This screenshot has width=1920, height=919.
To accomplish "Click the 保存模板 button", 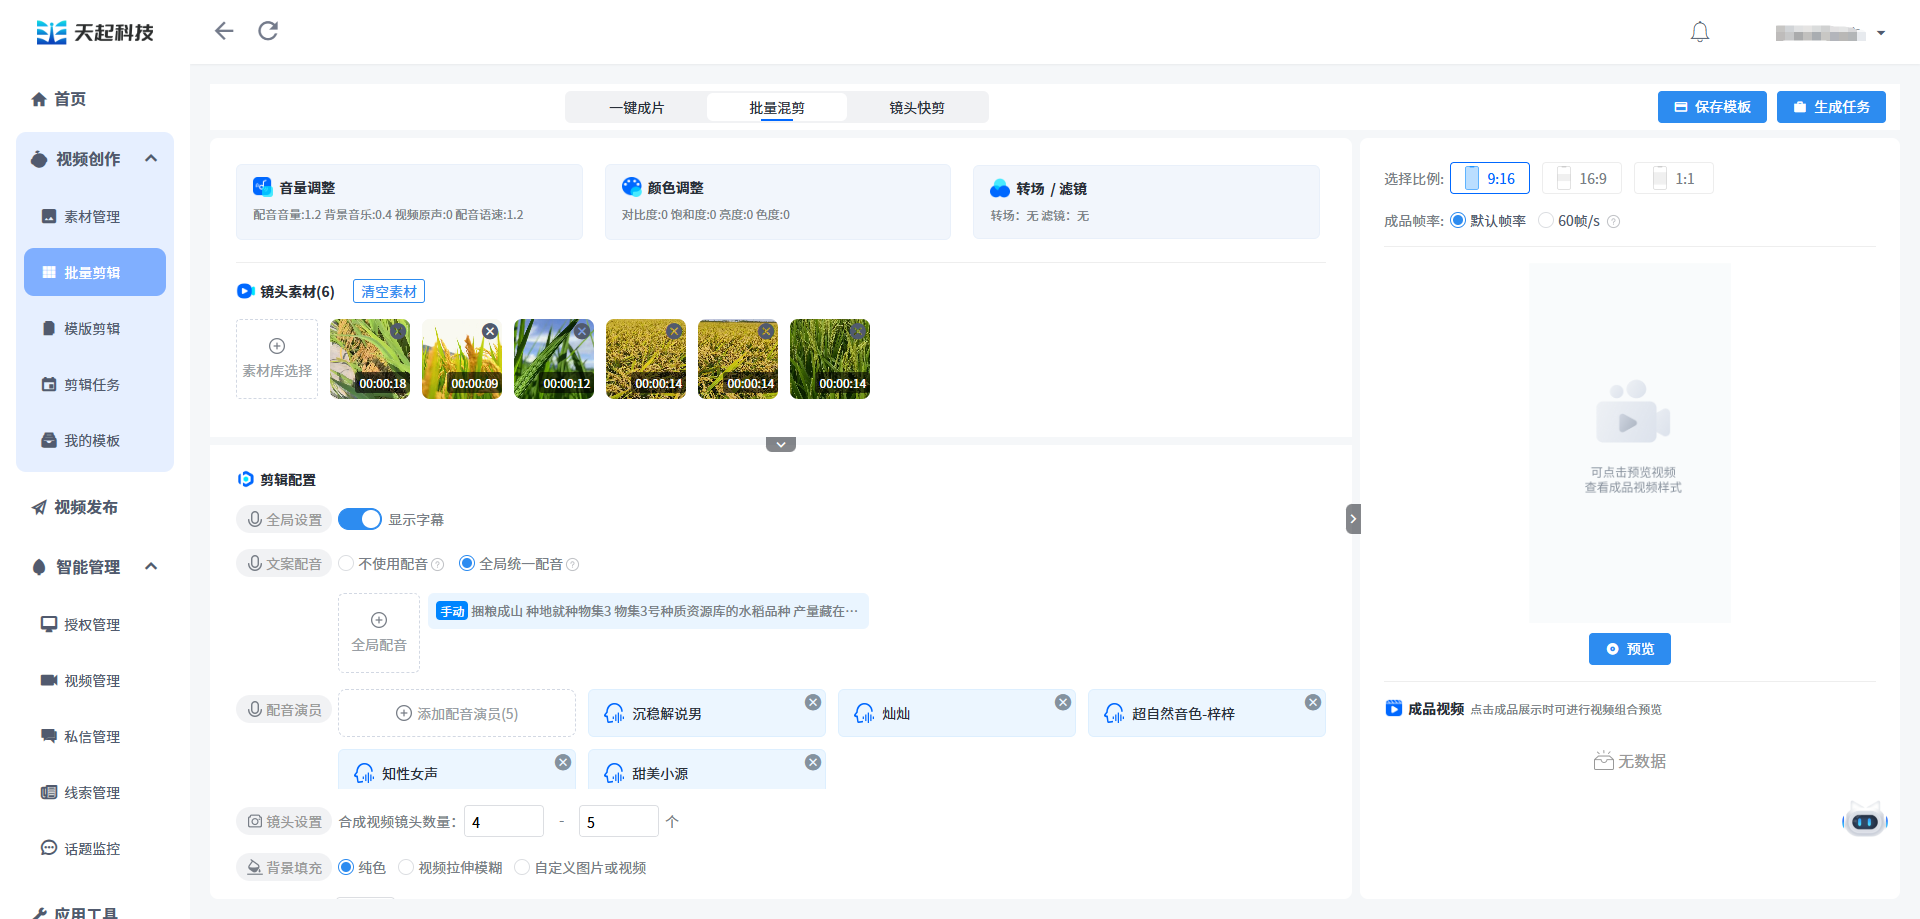I will (1711, 107).
